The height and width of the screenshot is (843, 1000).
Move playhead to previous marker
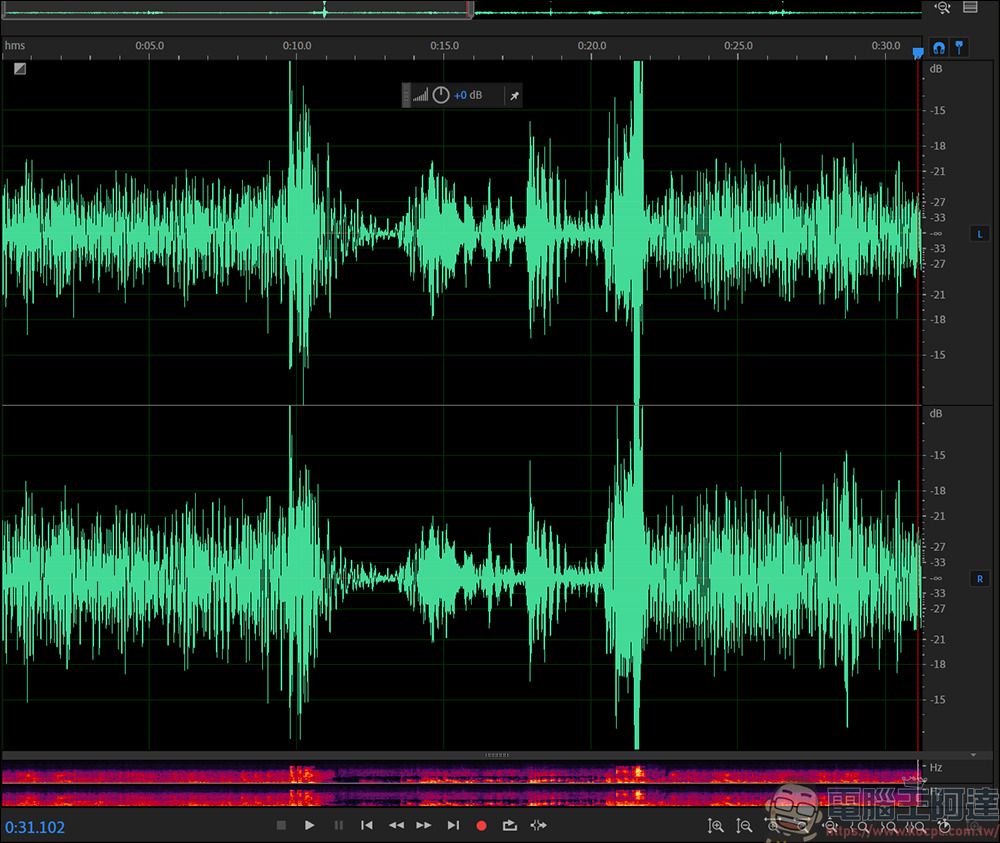point(367,825)
